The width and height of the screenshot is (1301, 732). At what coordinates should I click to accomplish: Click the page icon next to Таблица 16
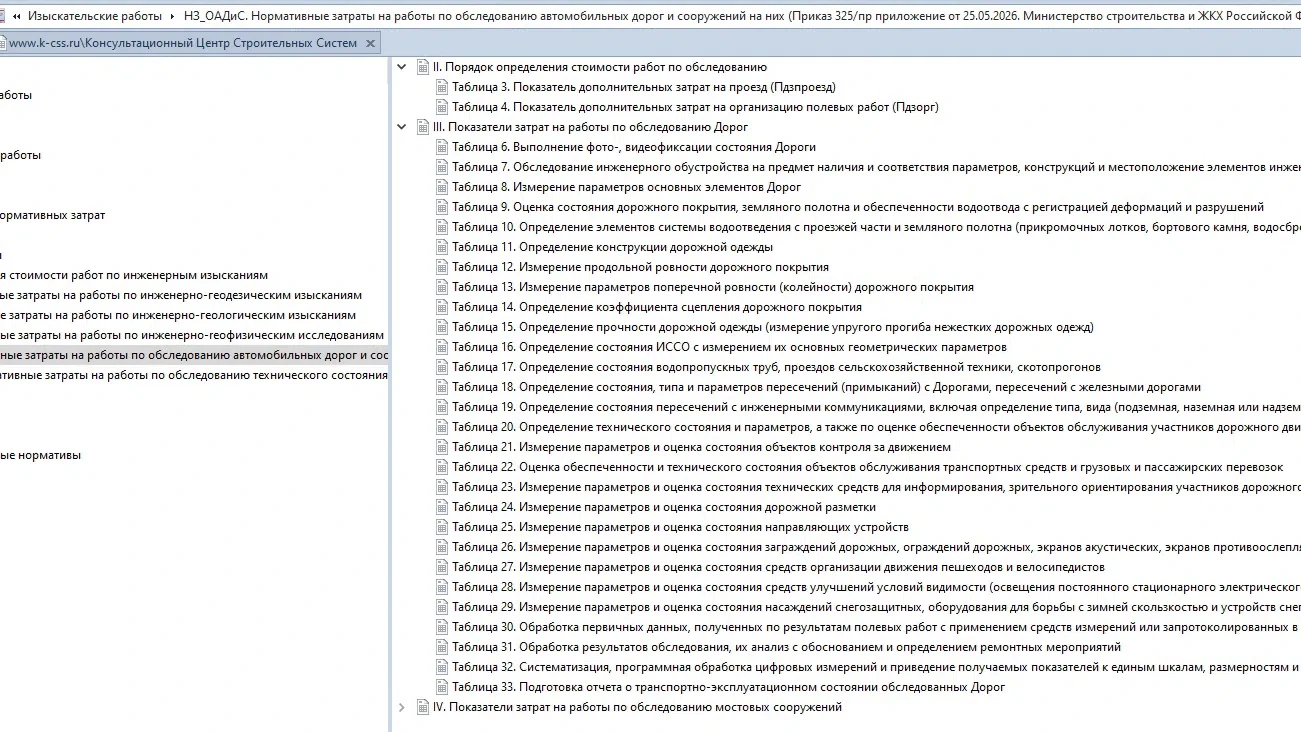tap(442, 347)
